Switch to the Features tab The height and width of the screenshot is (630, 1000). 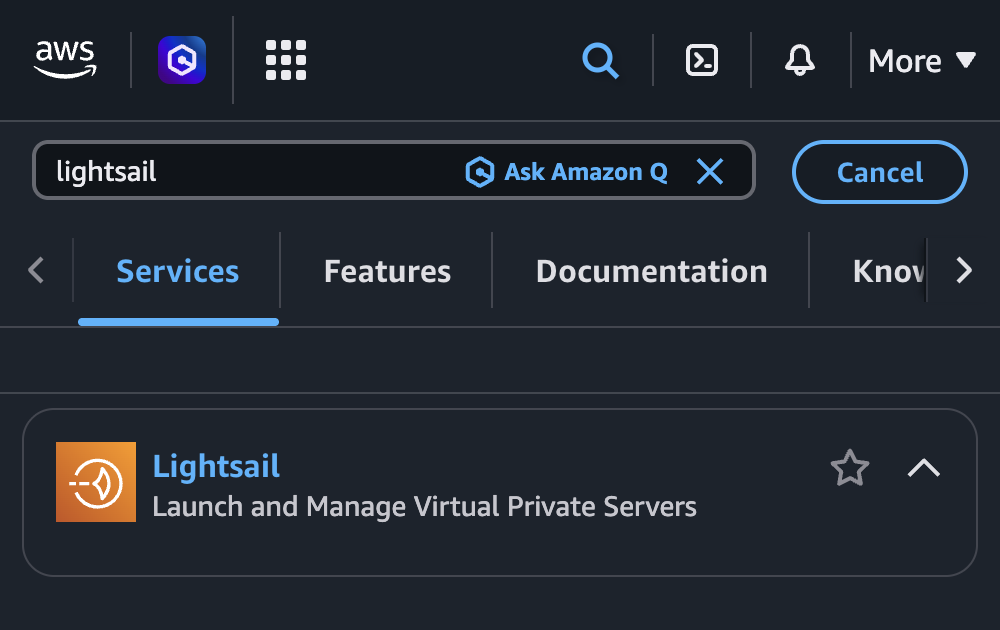tap(387, 272)
